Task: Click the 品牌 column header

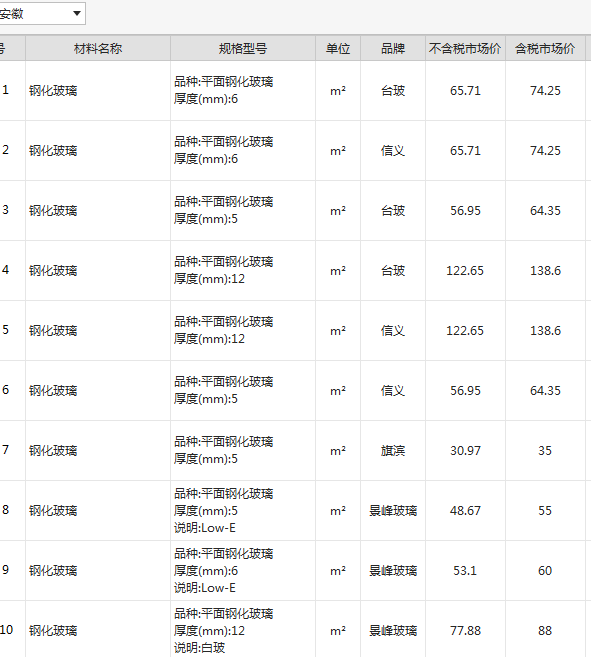Action: (393, 49)
